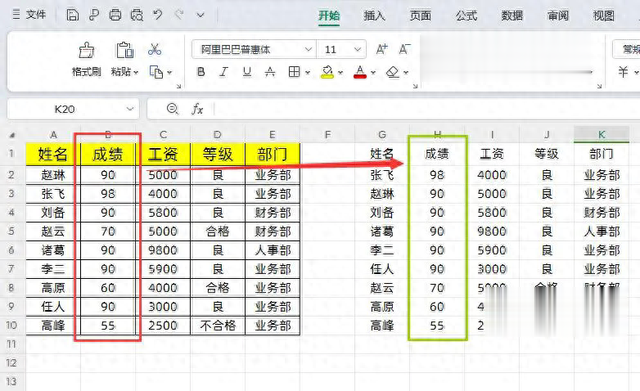
Task: Click cell H2 containing 98
Action: pos(437,175)
